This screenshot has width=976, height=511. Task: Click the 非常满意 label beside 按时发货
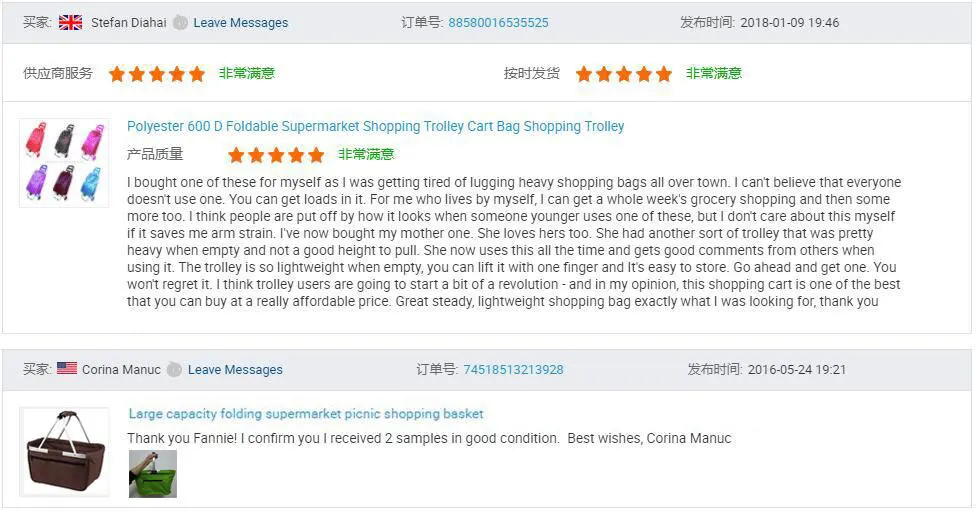coord(714,73)
